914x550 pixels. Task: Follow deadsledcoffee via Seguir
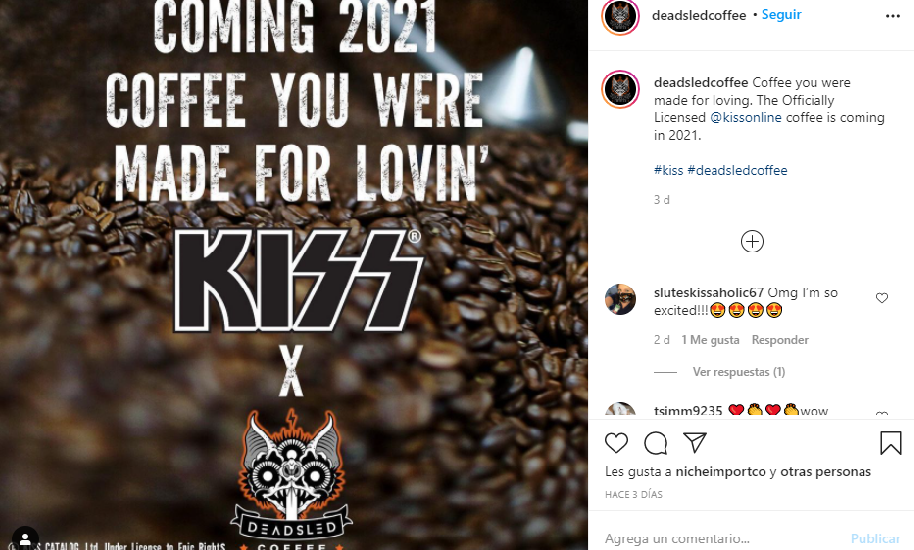781,15
